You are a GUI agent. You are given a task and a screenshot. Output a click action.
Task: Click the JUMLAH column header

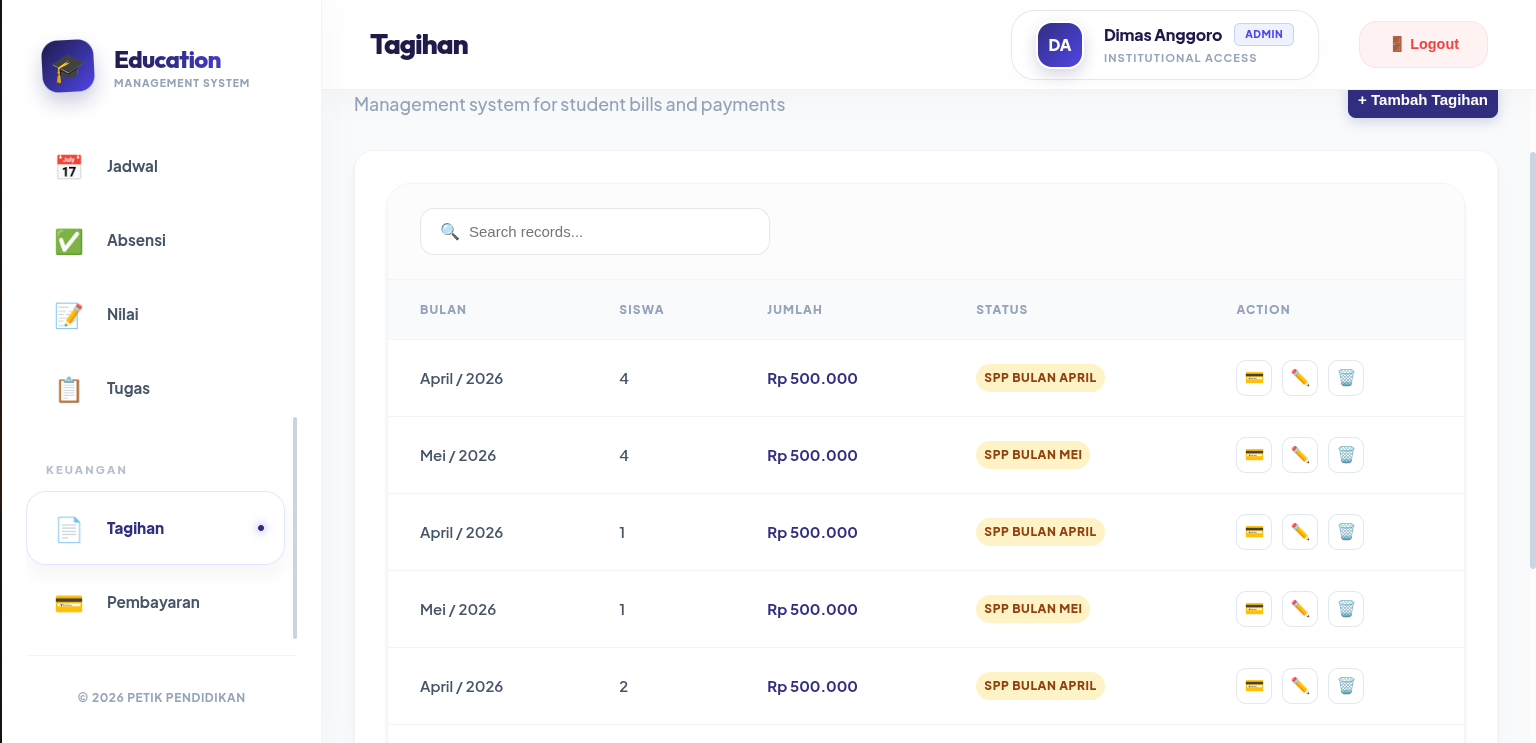pyautogui.click(x=795, y=310)
